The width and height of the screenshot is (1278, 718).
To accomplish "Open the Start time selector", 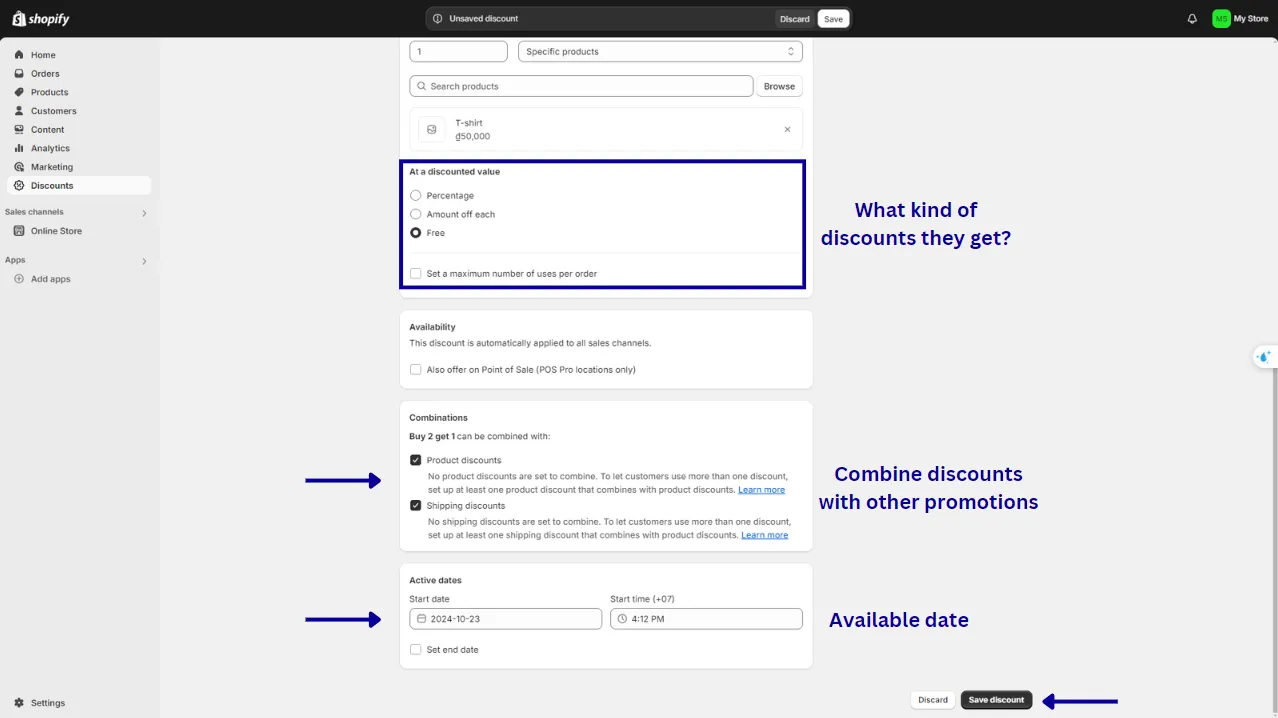I will coord(706,619).
